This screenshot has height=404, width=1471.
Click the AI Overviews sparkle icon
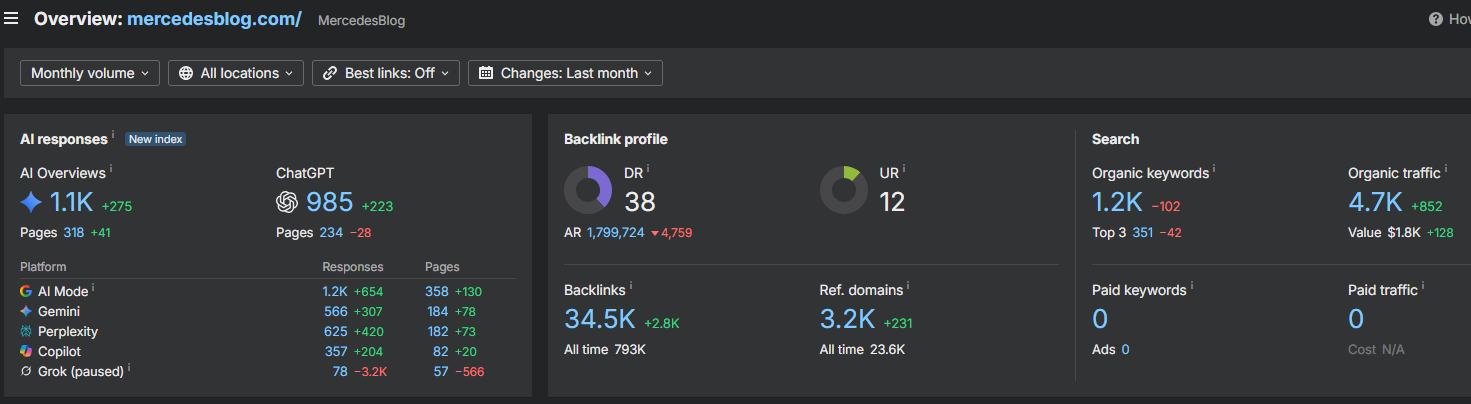click(x=31, y=203)
